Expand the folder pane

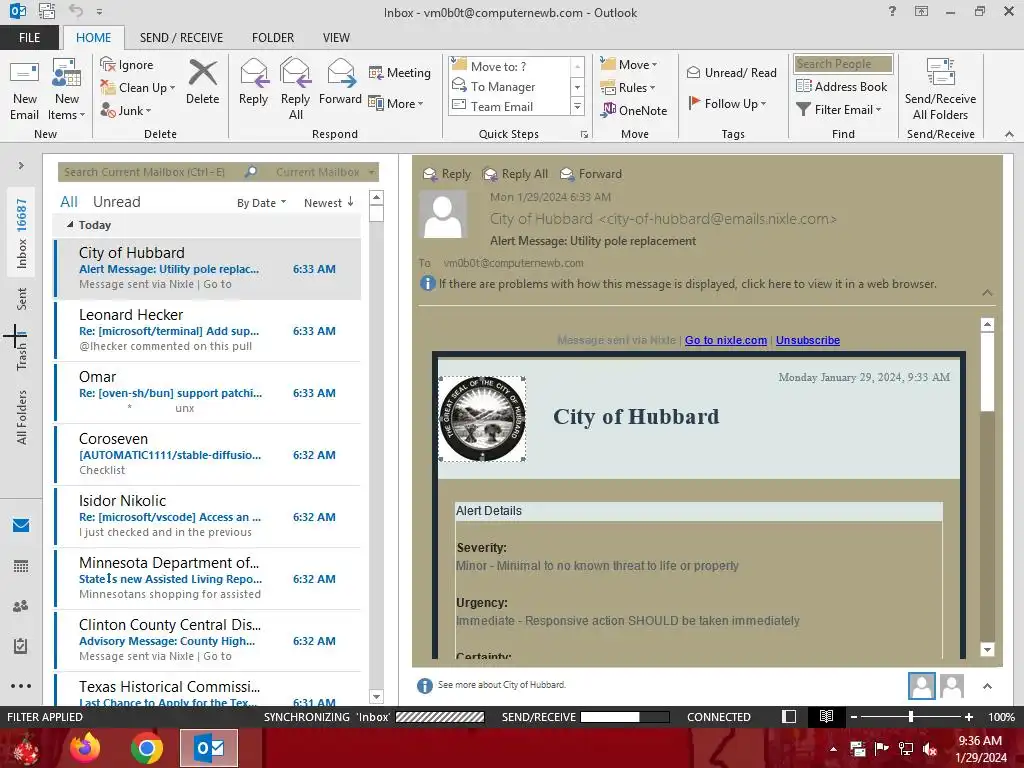point(21,166)
